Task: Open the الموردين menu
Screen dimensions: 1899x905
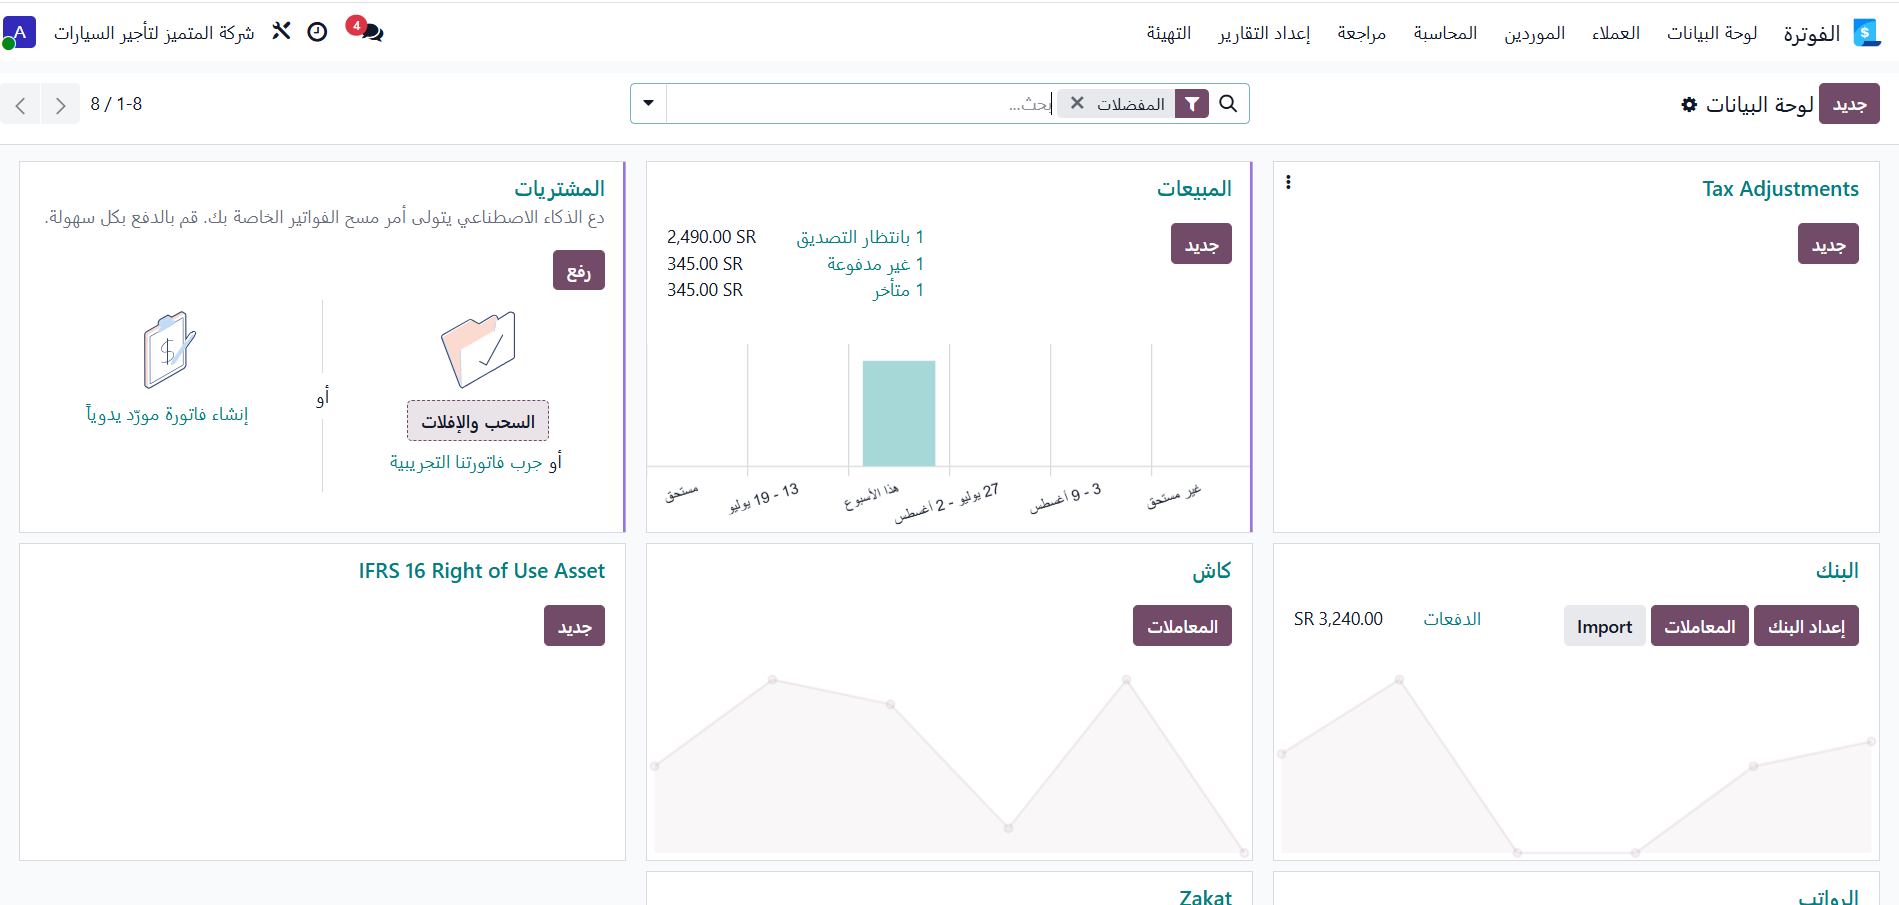Action: coord(1535,33)
